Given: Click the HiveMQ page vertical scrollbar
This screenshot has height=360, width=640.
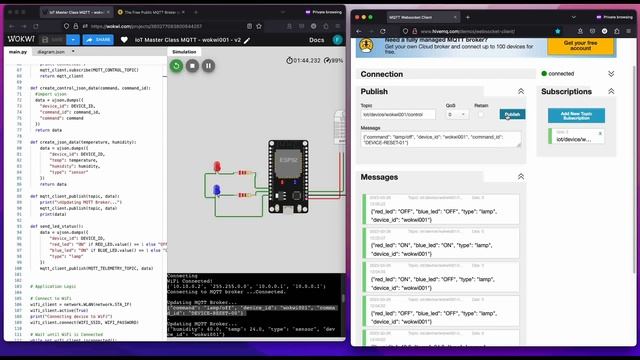Looking at the screenshot, I should pos(635,169).
